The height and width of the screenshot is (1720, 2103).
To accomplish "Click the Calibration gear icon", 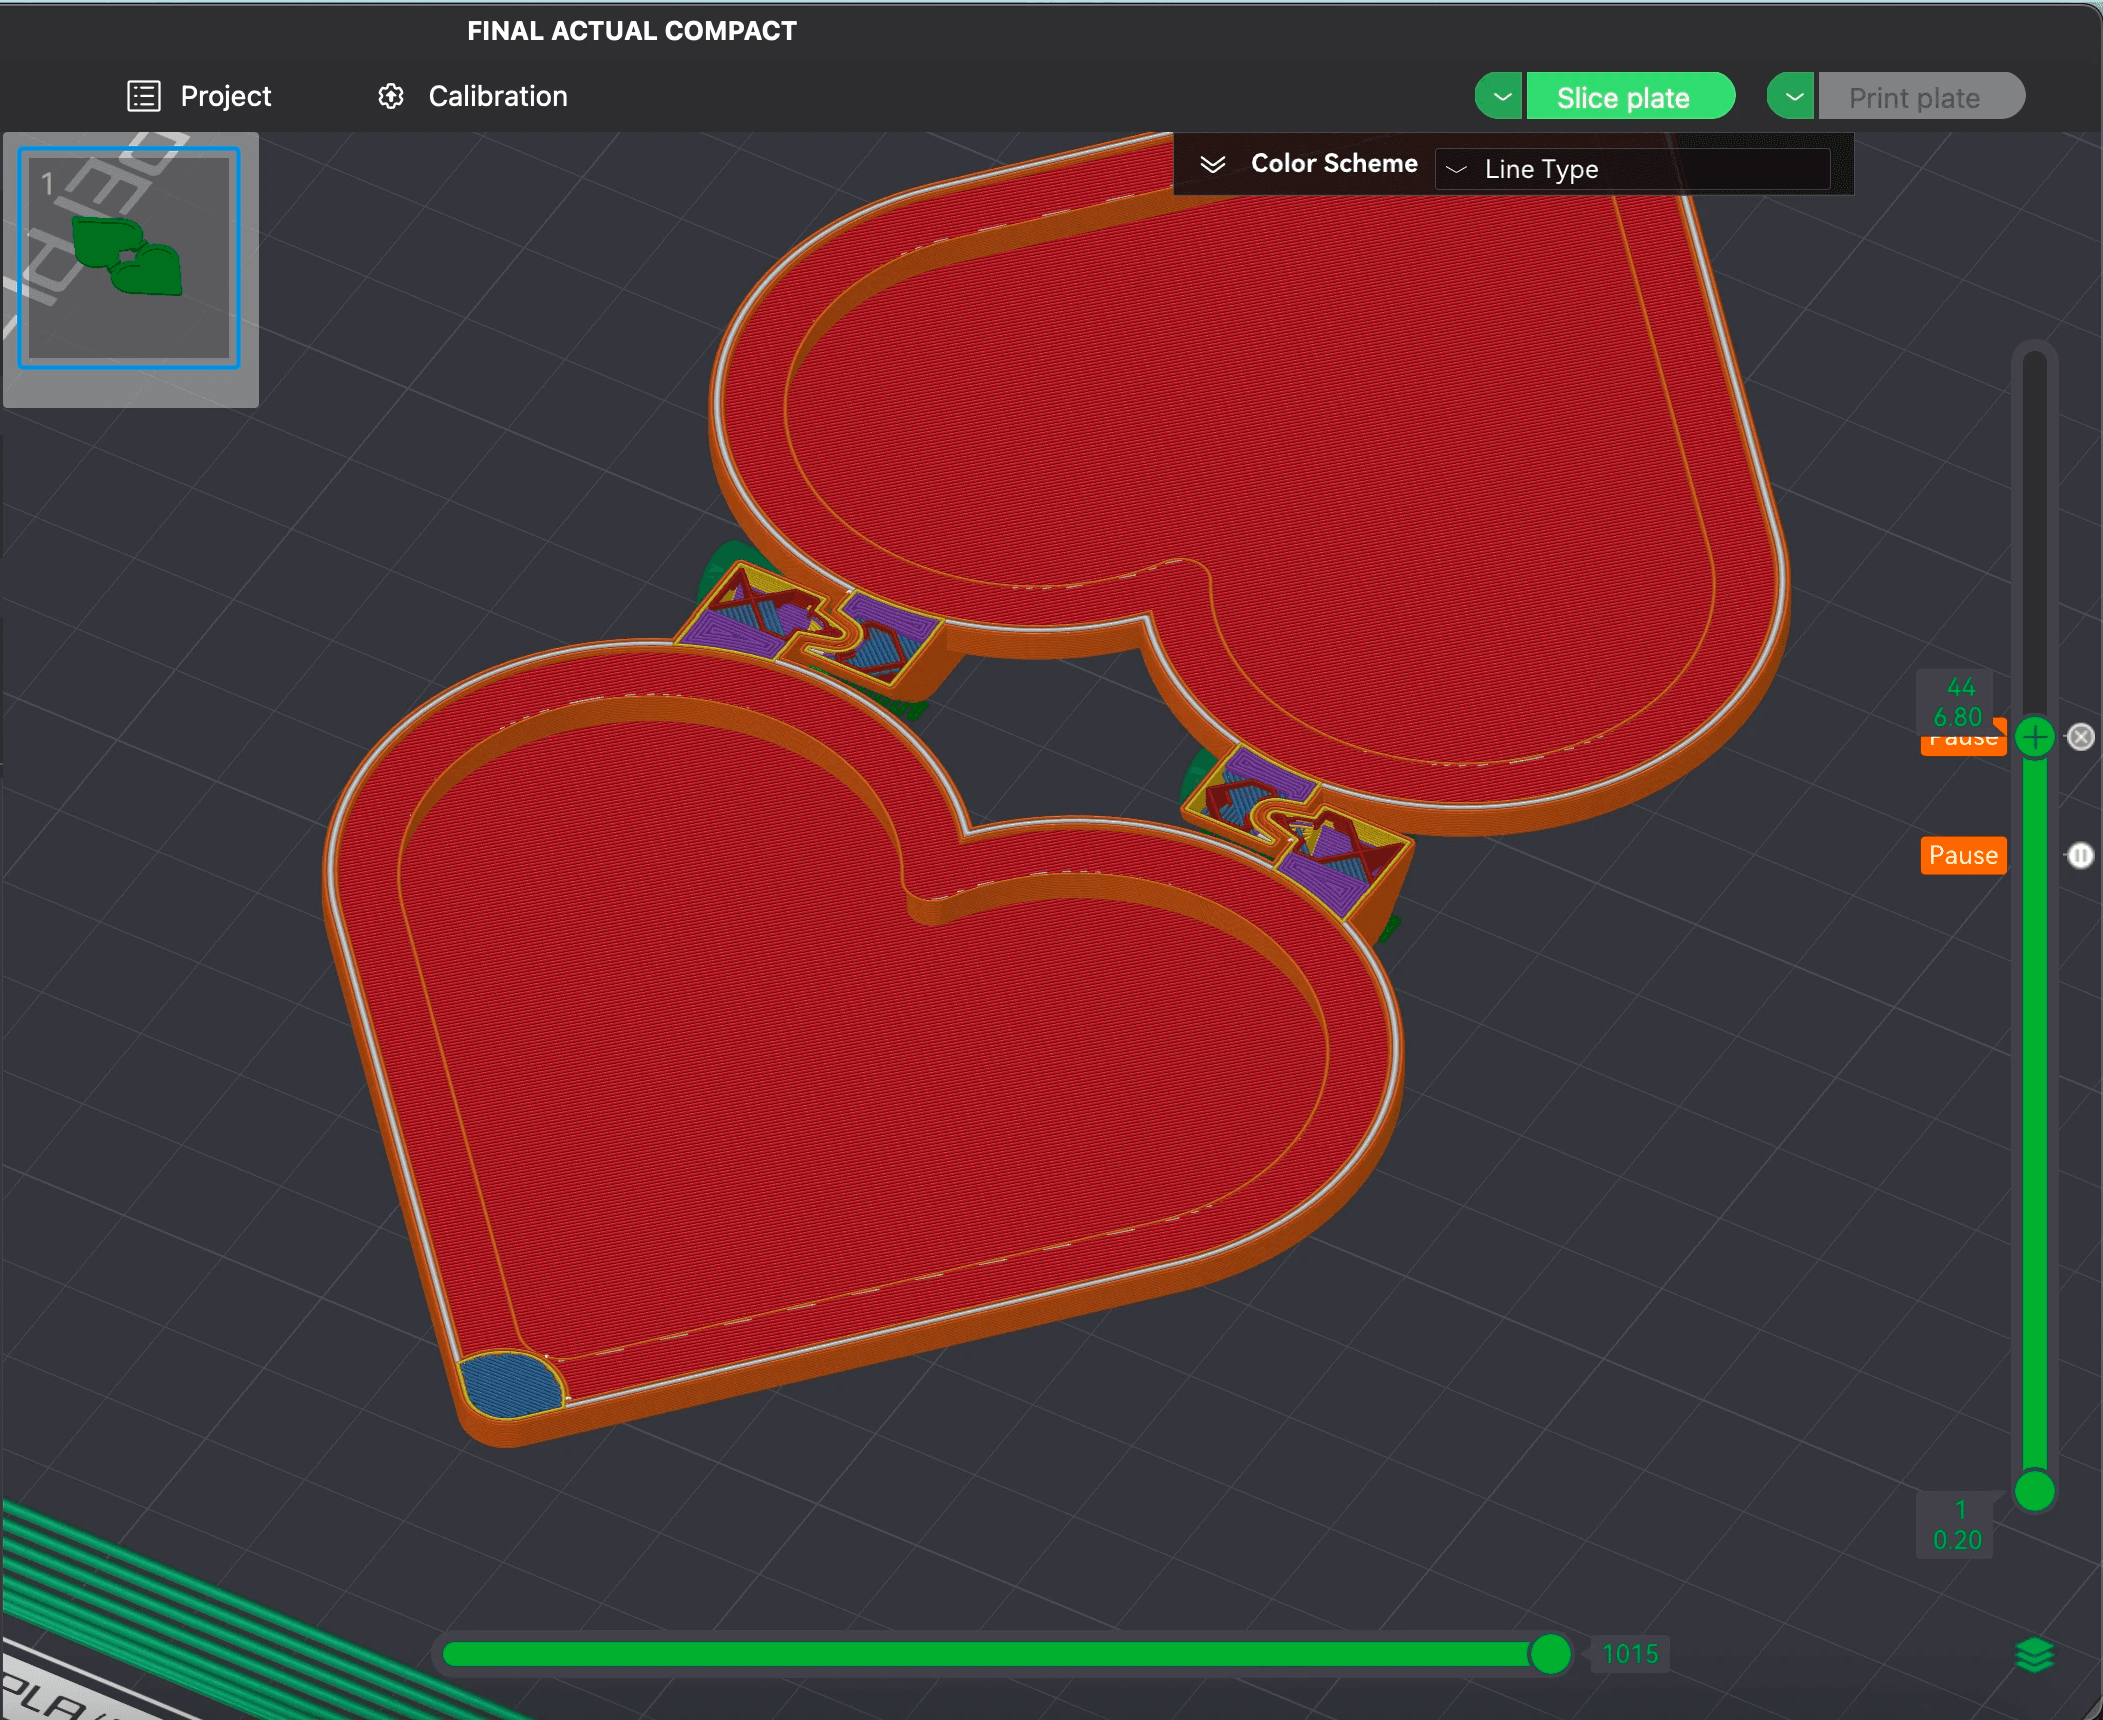I will (391, 96).
